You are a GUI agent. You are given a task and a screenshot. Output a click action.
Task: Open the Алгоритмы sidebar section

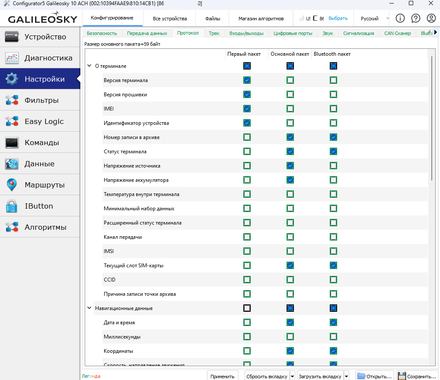coord(40,227)
